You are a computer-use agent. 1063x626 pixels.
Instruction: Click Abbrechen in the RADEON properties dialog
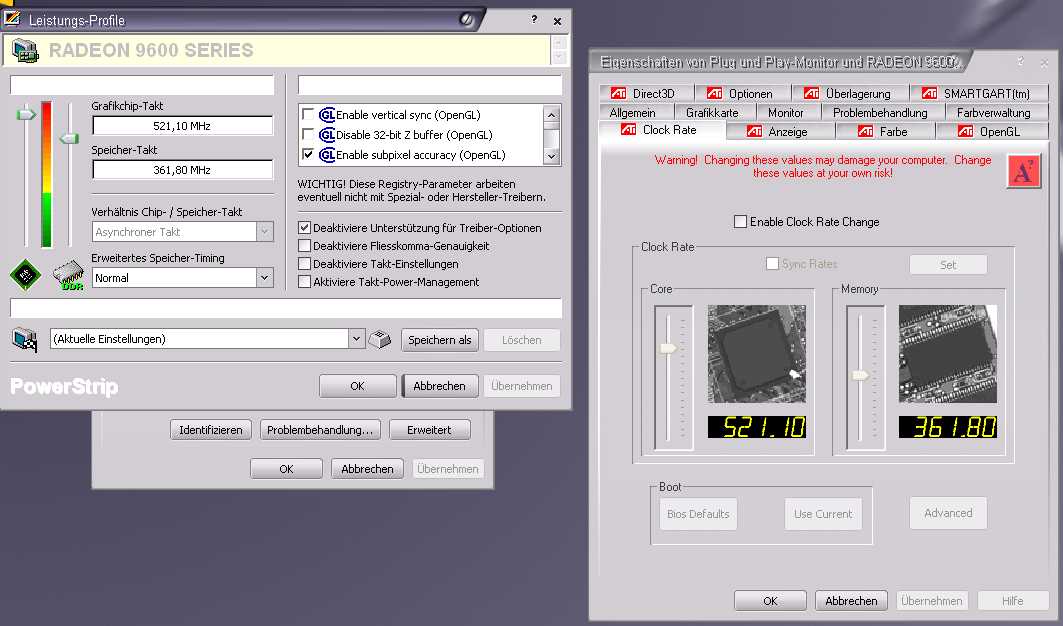point(851,601)
